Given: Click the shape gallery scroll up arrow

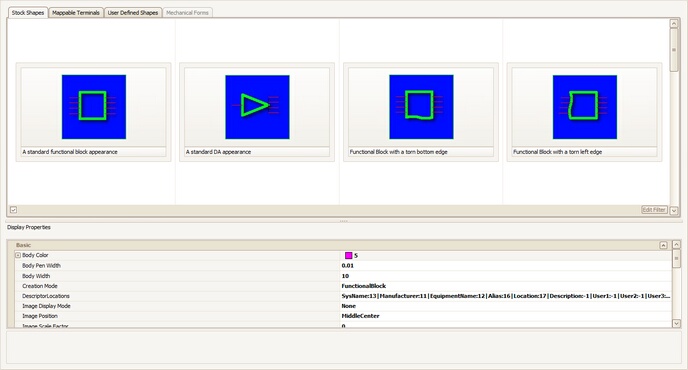Looking at the screenshot, I should point(674,23).
